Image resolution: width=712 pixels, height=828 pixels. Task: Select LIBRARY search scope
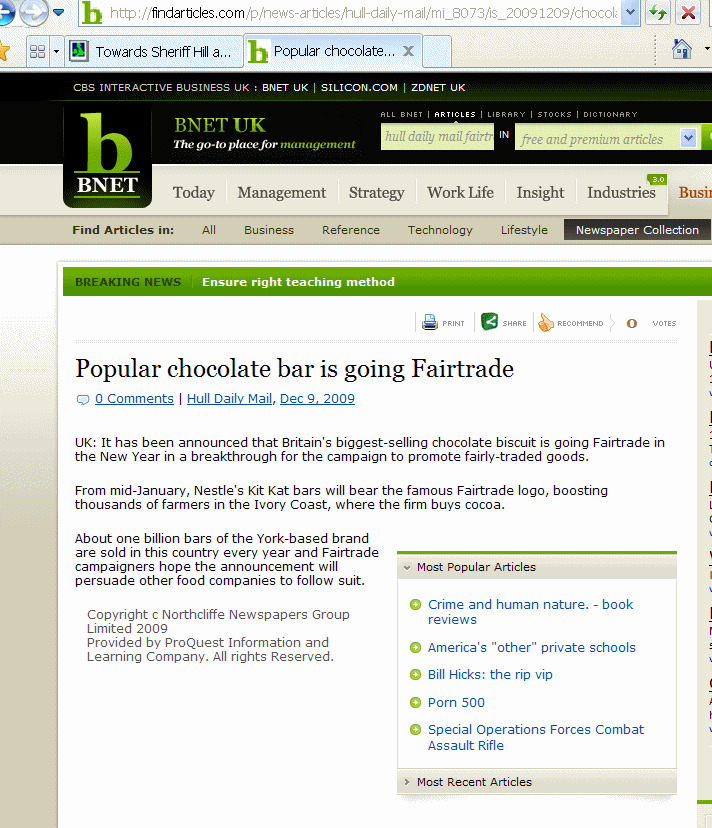coord(506,115)
